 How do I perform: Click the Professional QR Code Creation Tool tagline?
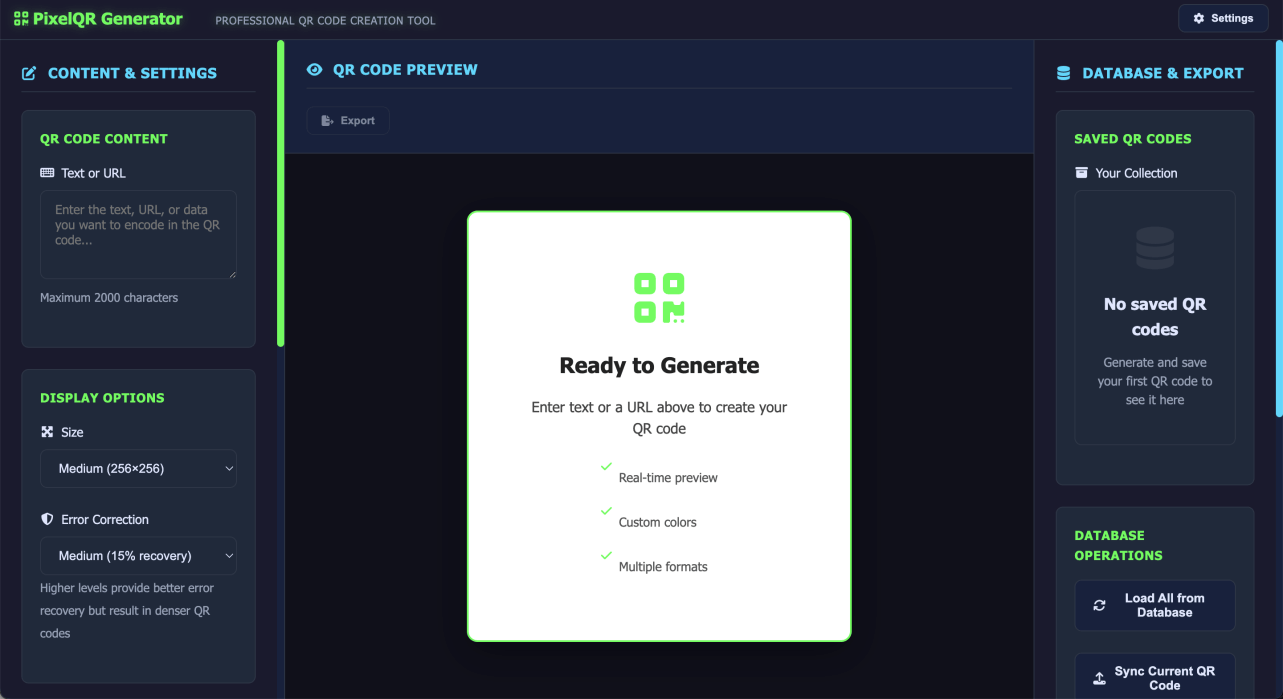(x=325, y=20)
